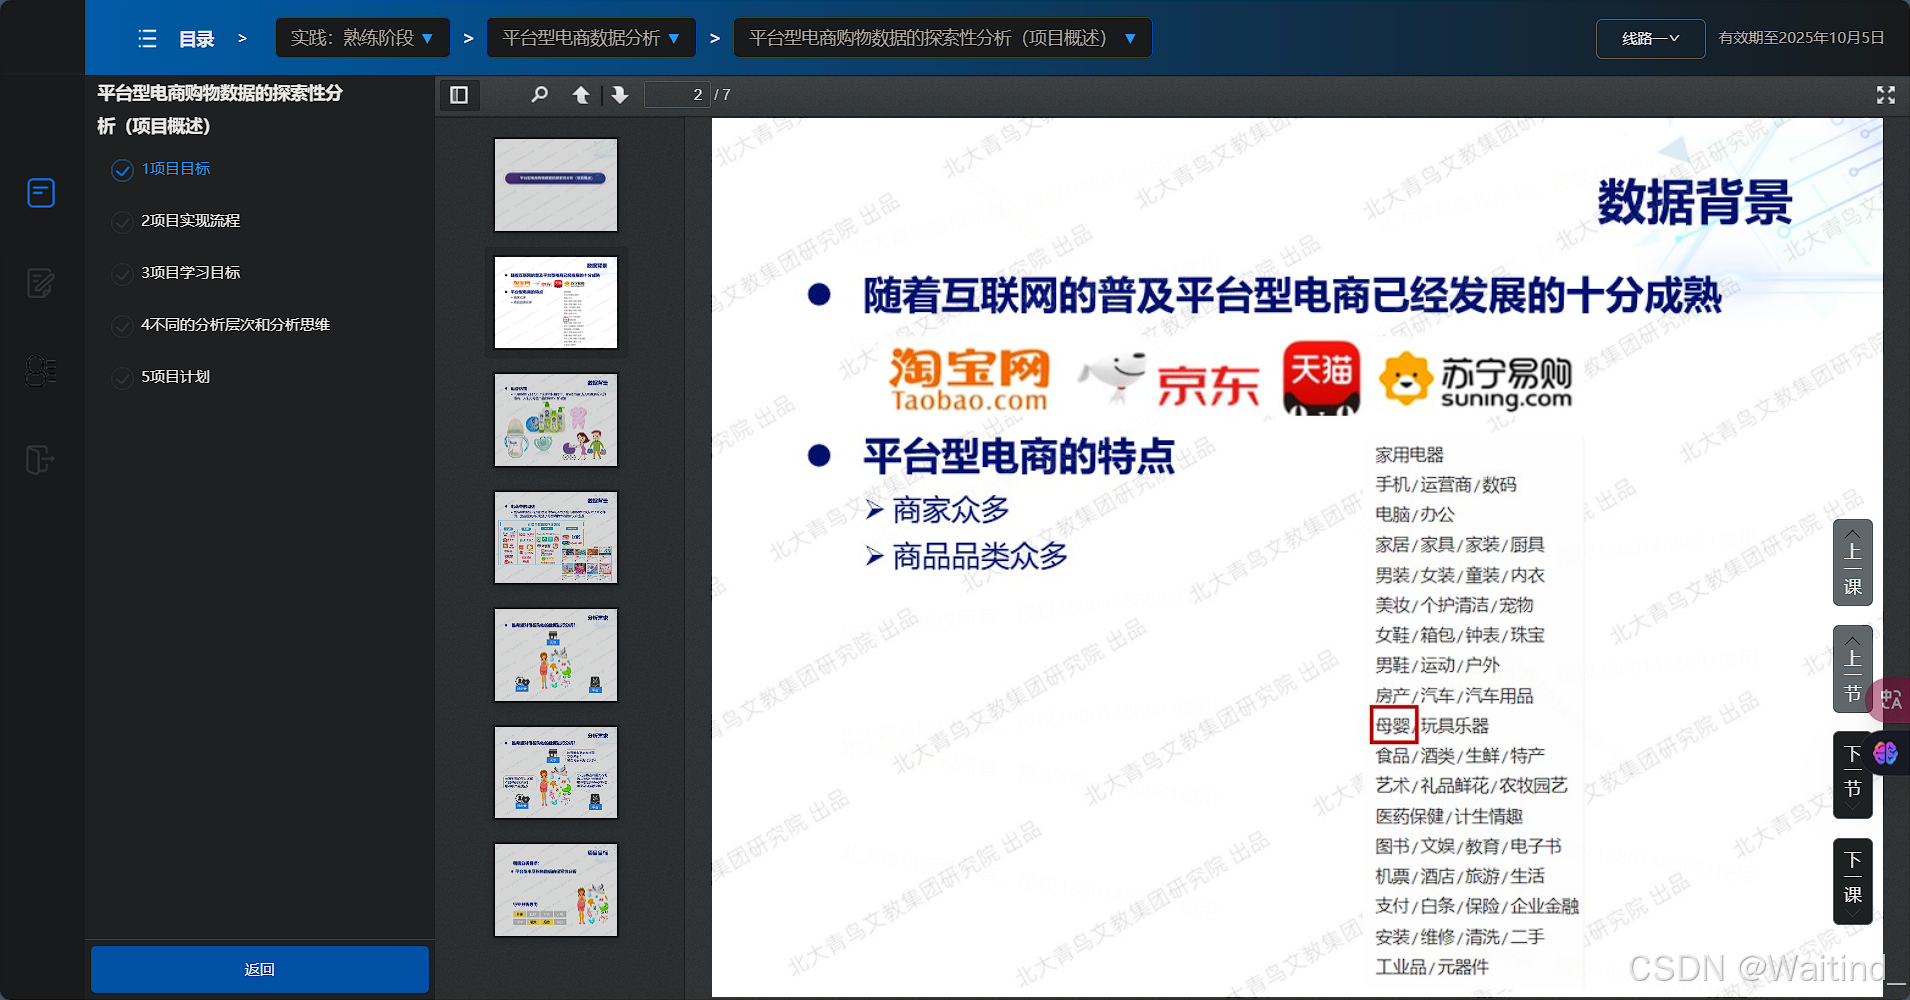Click the 返回 button

click(260, 969)
